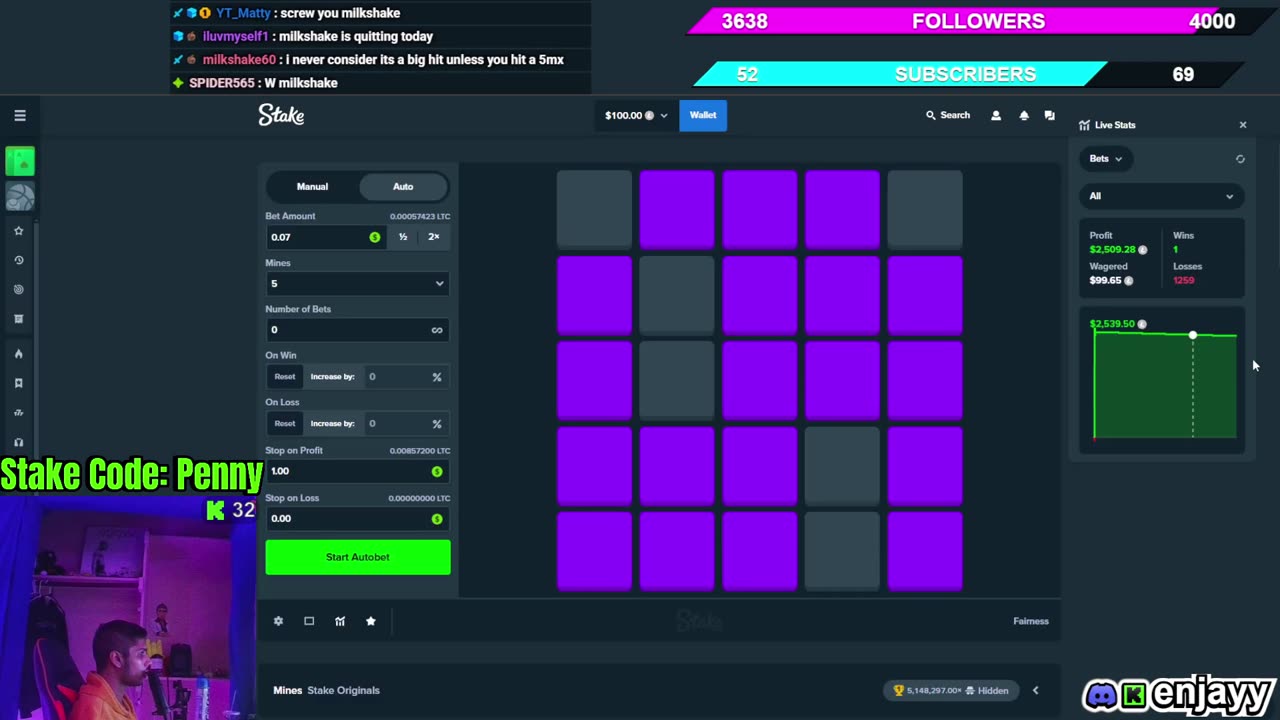
Task: Select gray tile in bottom row of grid
Action: click(x=842, y=551)
